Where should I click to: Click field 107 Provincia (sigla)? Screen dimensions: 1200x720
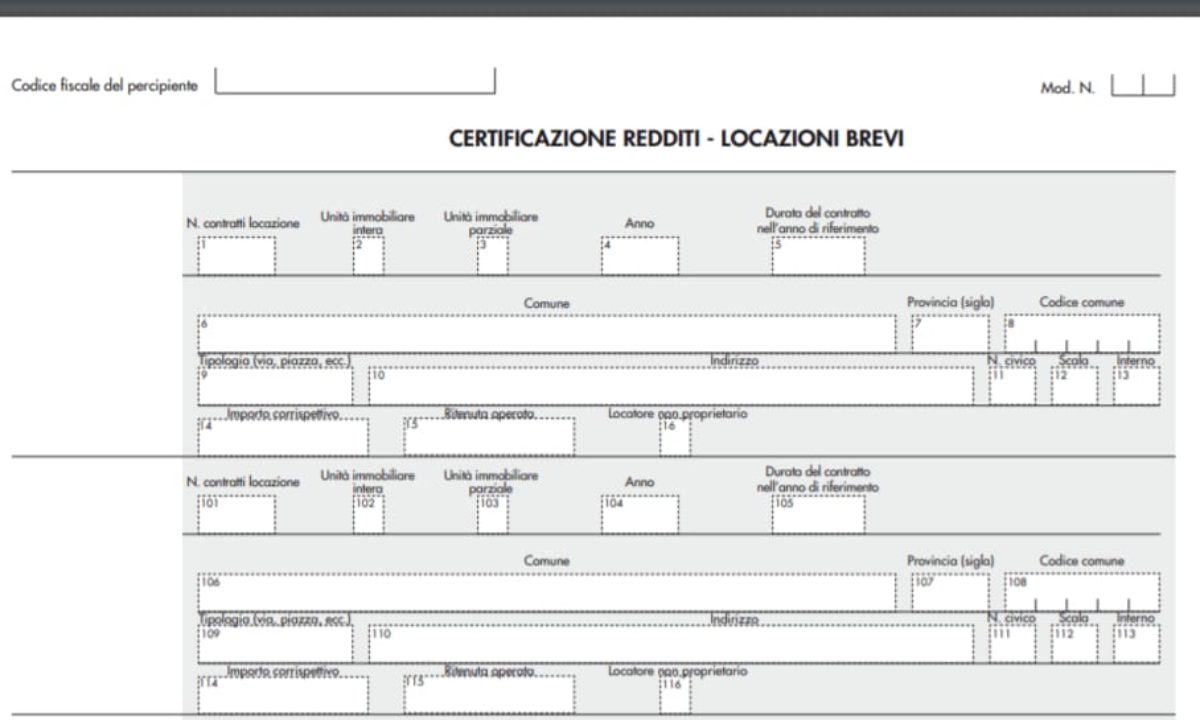[950, 592]
